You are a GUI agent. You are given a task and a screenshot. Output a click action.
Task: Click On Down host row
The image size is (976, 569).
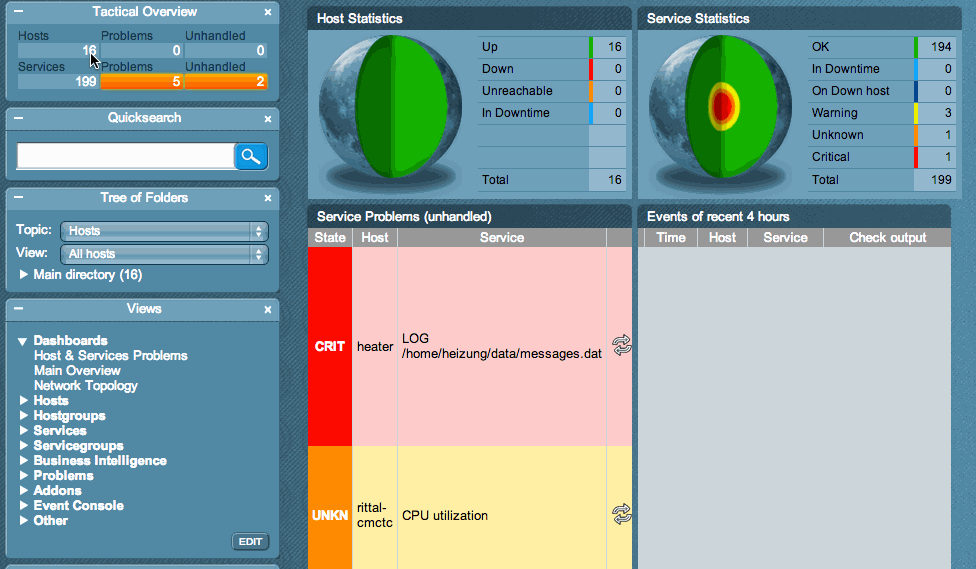882,91
